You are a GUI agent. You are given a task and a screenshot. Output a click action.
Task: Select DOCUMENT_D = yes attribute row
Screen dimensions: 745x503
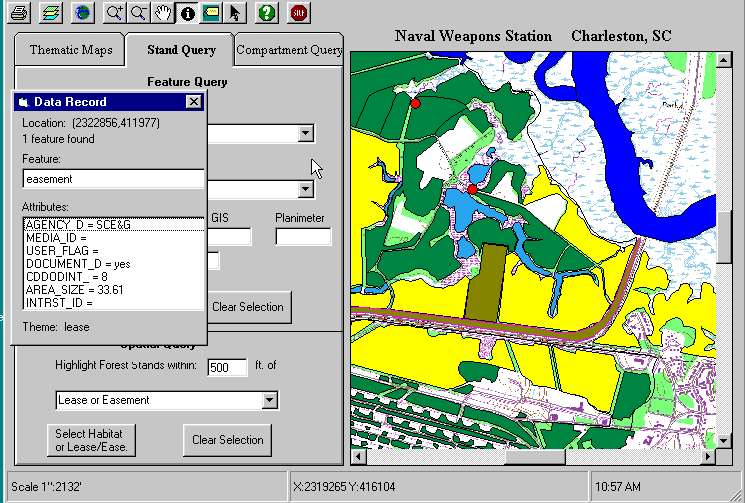[x=114, y=264]
